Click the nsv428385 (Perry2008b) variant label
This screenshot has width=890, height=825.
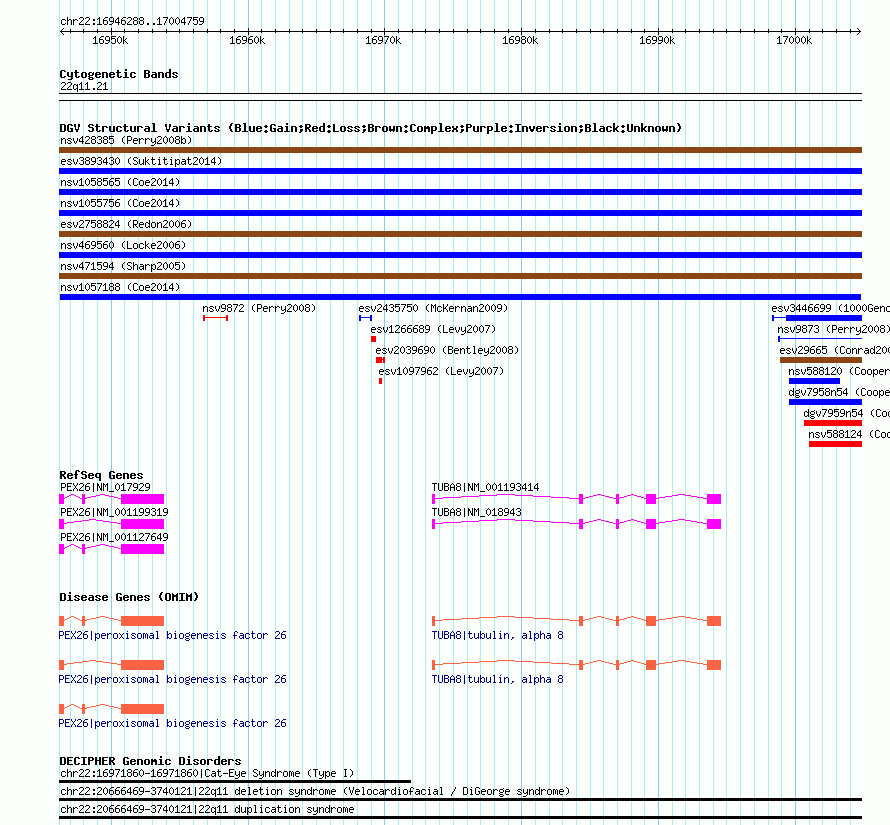click(126, 140)
